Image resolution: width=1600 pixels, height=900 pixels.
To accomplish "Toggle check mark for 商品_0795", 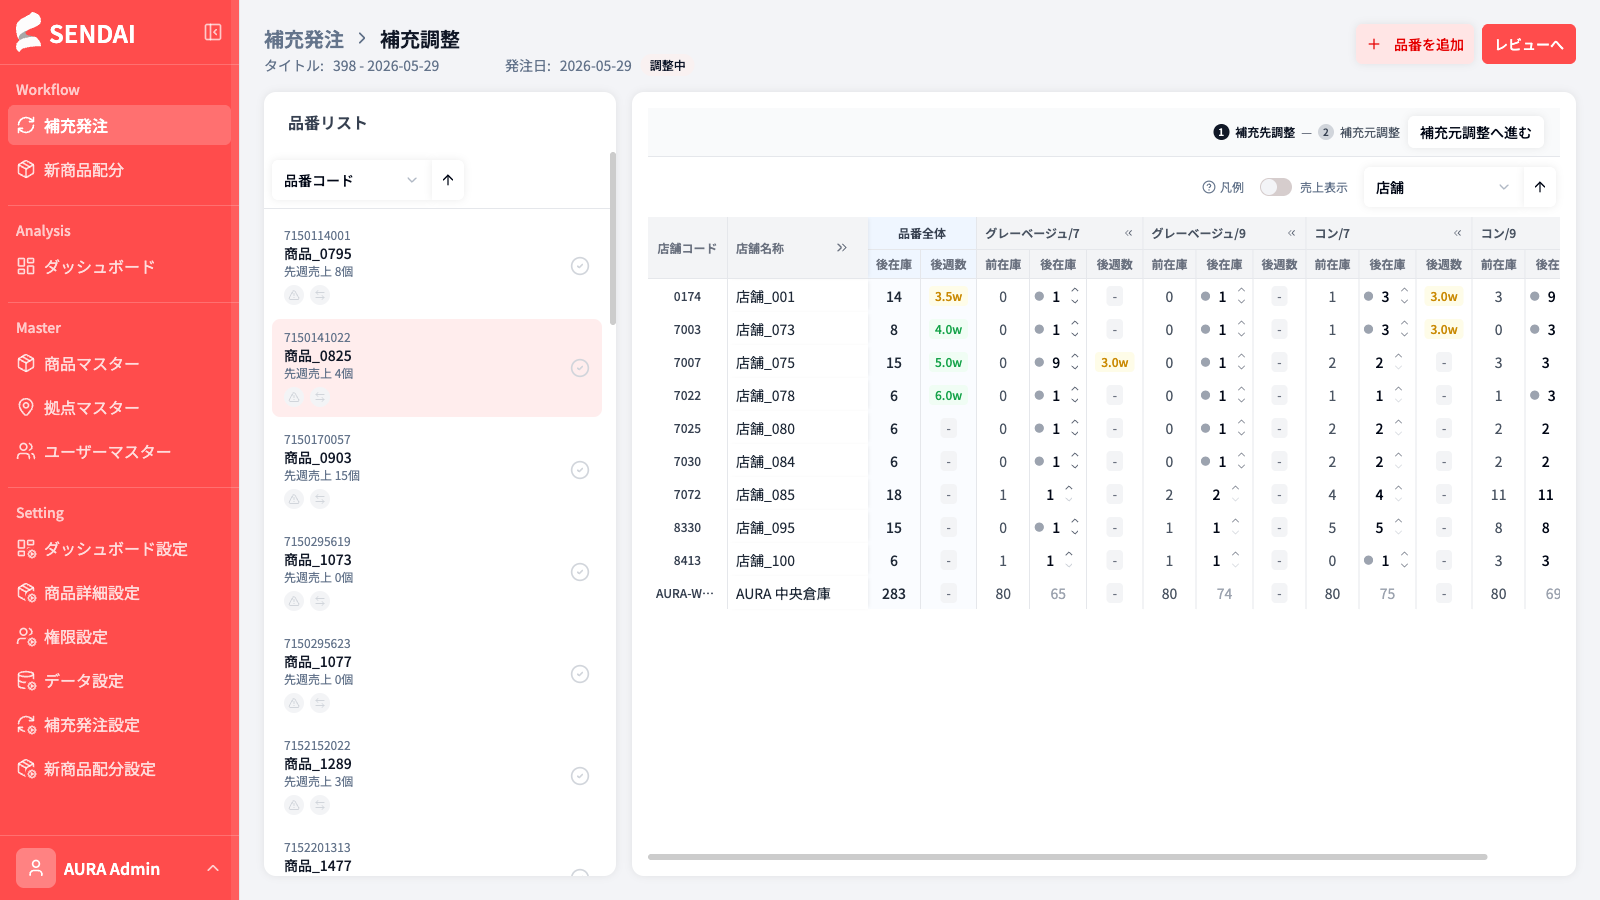I will tap(580, 266).
